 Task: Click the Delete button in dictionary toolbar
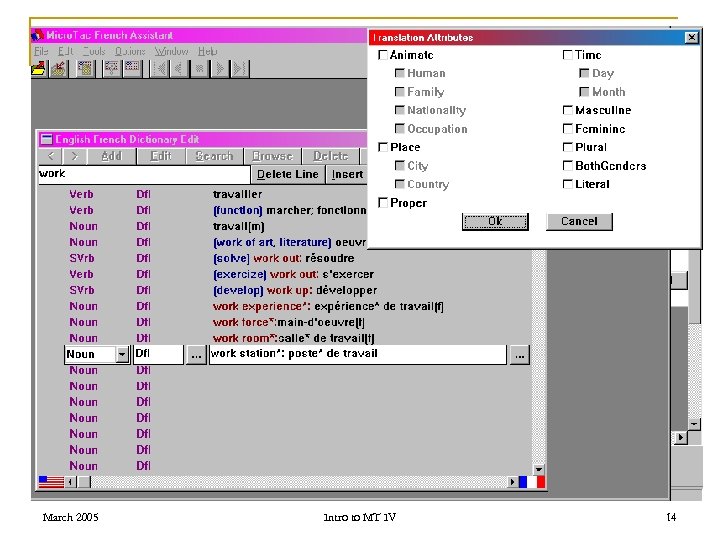click(x=331, y=156)
